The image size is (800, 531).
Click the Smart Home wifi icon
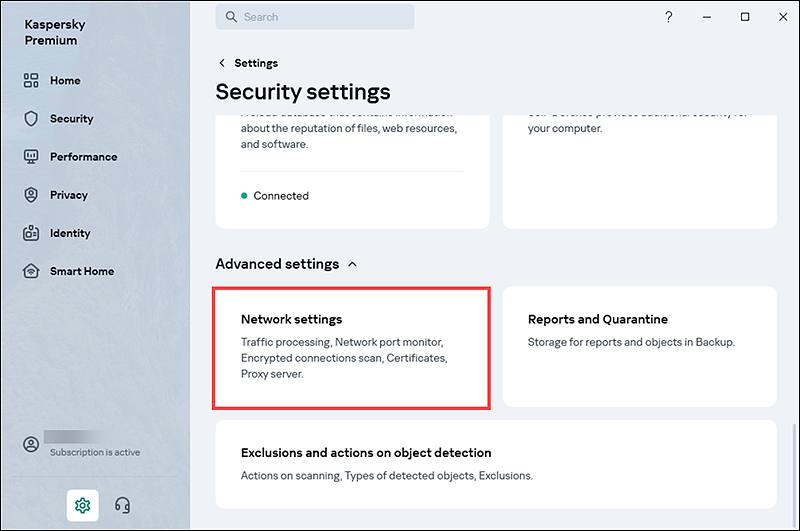point(31,271)
